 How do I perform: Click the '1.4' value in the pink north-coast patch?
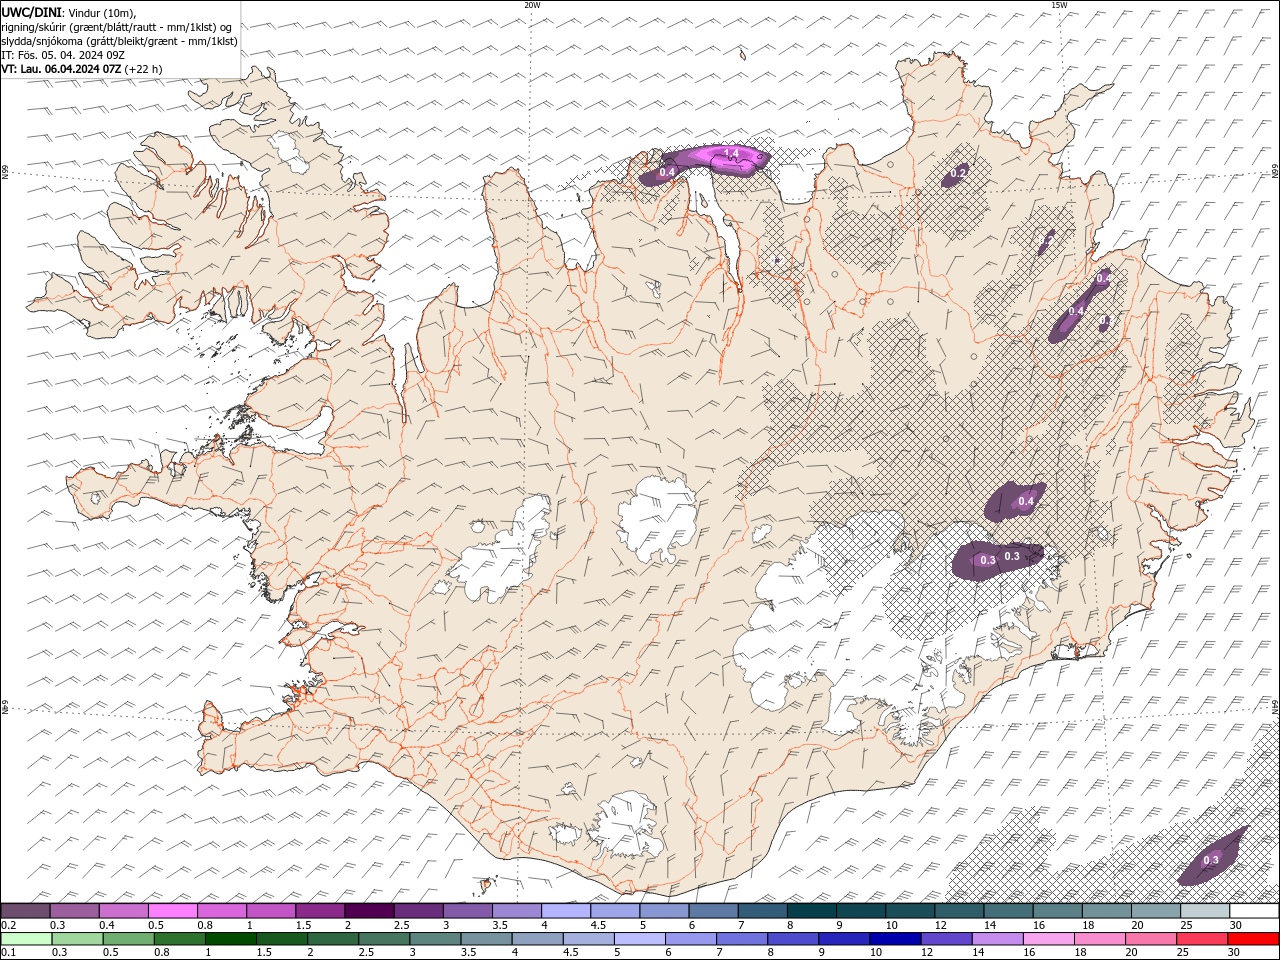click(x=731, y=153)
